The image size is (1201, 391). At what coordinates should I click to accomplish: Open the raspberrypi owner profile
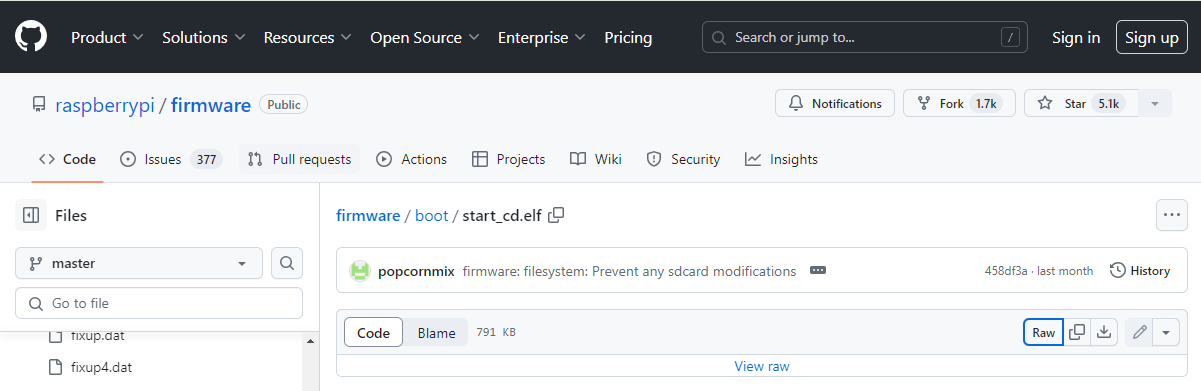[105, 105]
